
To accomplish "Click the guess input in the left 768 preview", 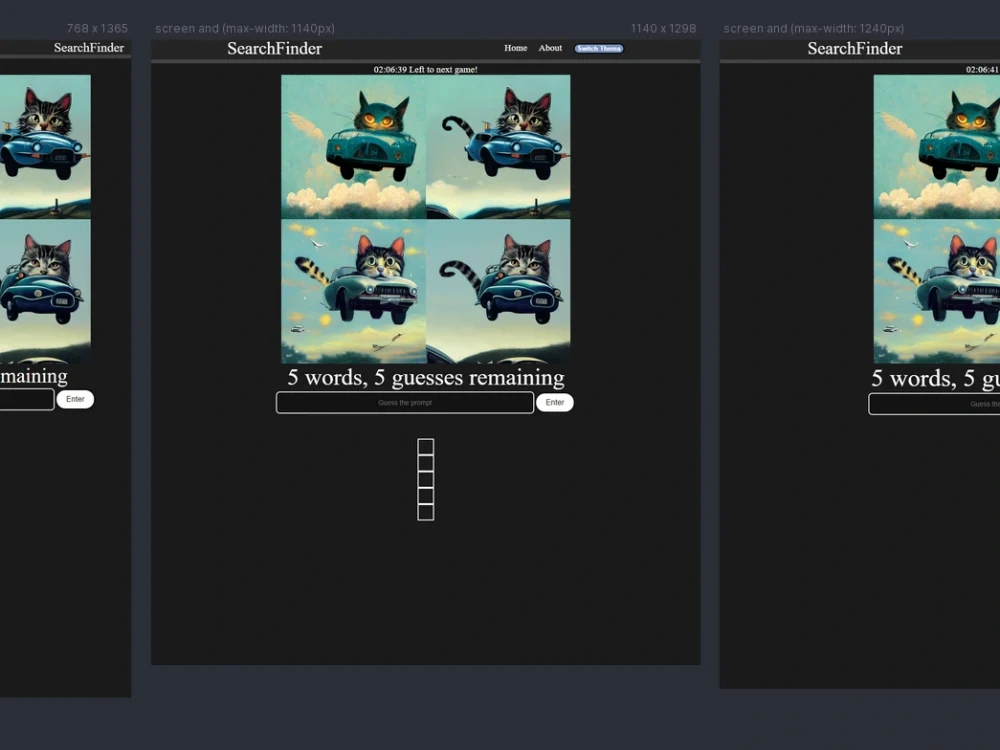I will [27, 399].
